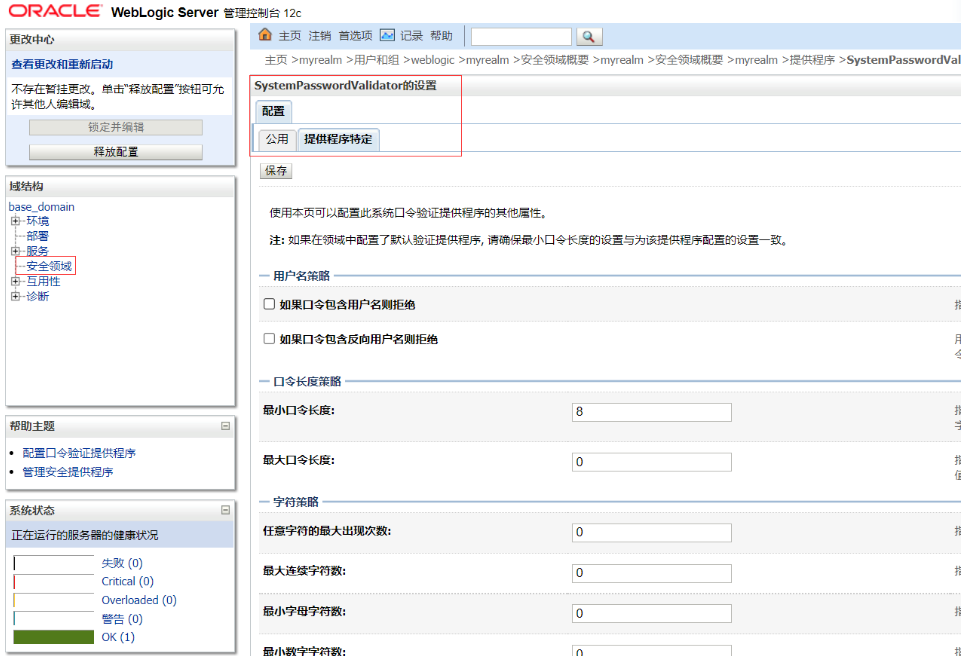The height and width of the screenshot is (656, 966).
Task: Expand the 诊断 tree node
Action: (15, 296)
